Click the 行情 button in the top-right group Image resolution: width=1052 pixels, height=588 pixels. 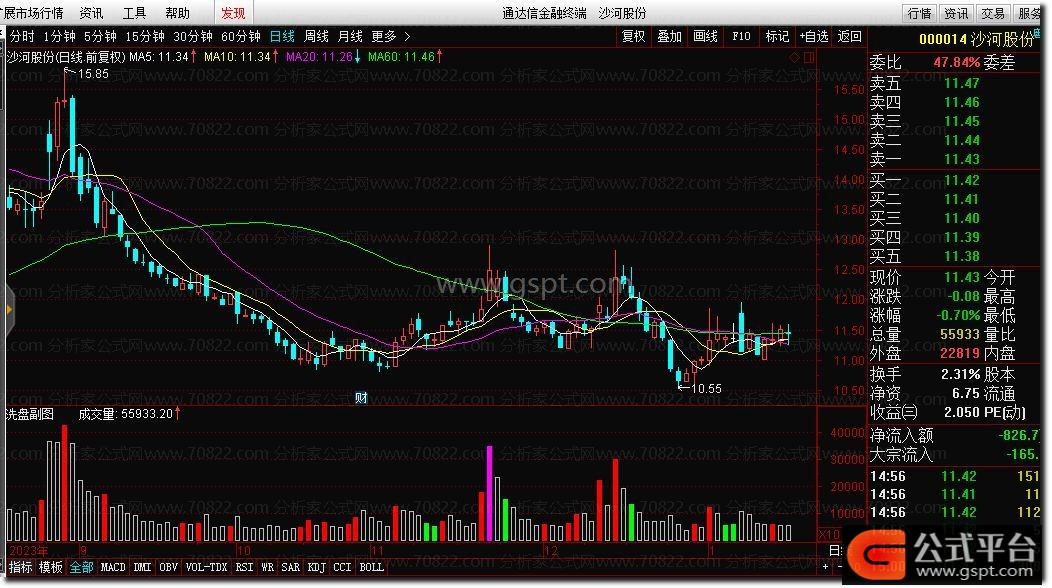(919, 13)
